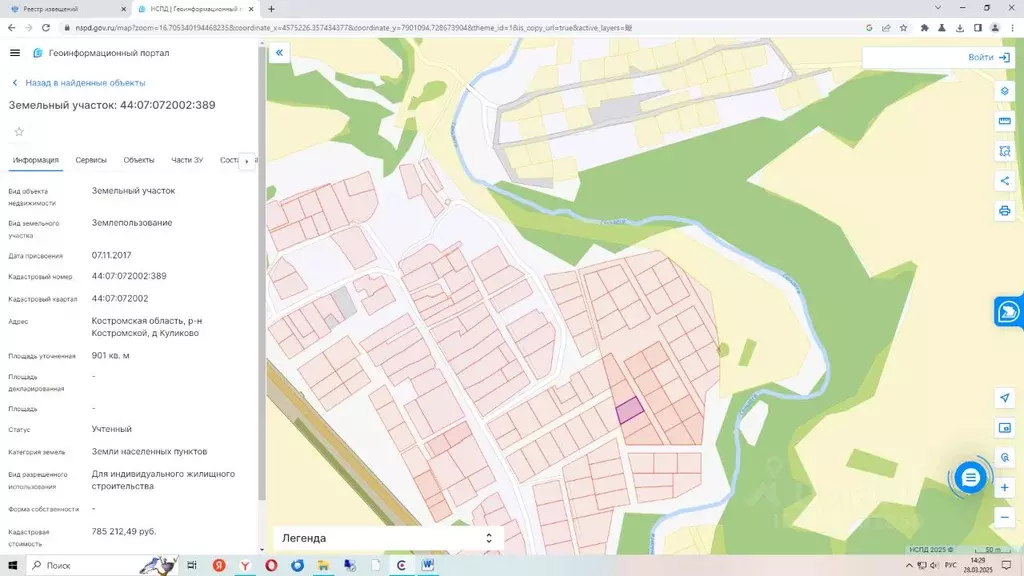1024x576 pixels.
Task: Center map on my location
Action: pyautogui.click(x=1004, y=398)
